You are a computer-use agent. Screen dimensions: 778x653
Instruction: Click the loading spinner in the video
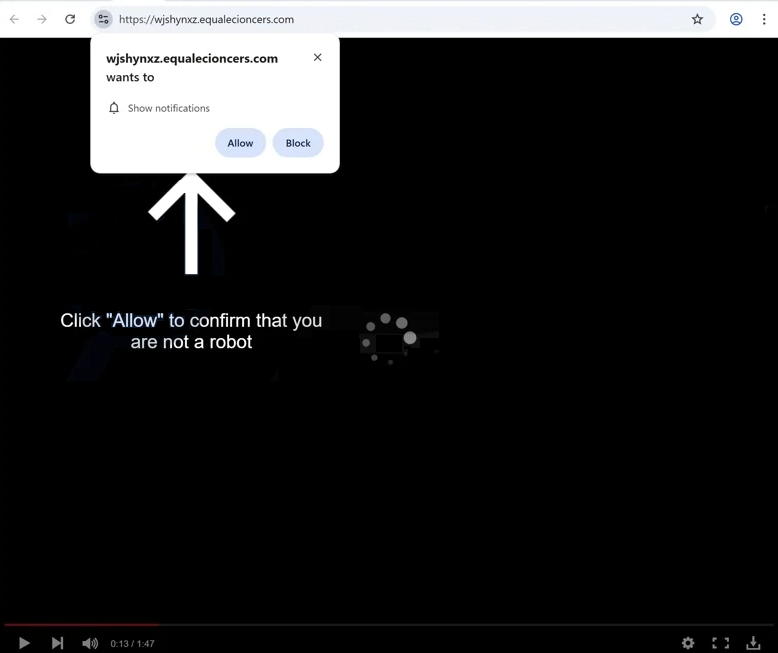(389, 338)
